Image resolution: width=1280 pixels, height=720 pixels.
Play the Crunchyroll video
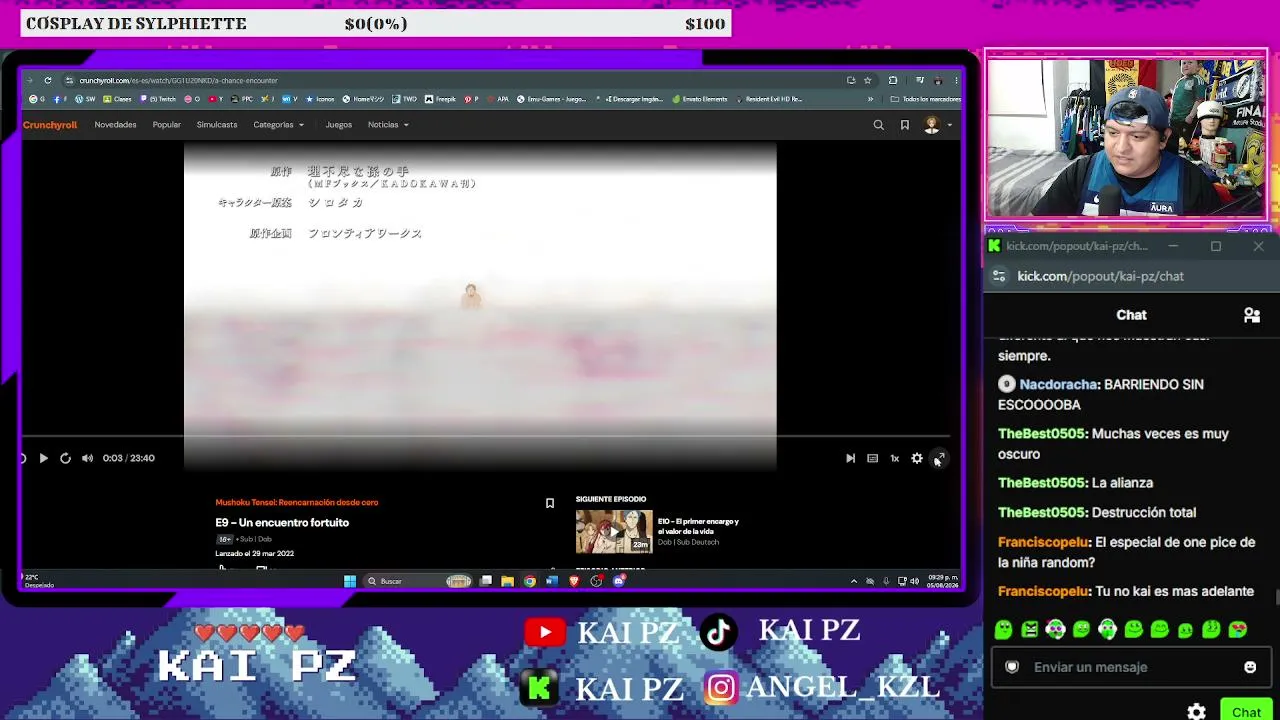pos(43,458)
